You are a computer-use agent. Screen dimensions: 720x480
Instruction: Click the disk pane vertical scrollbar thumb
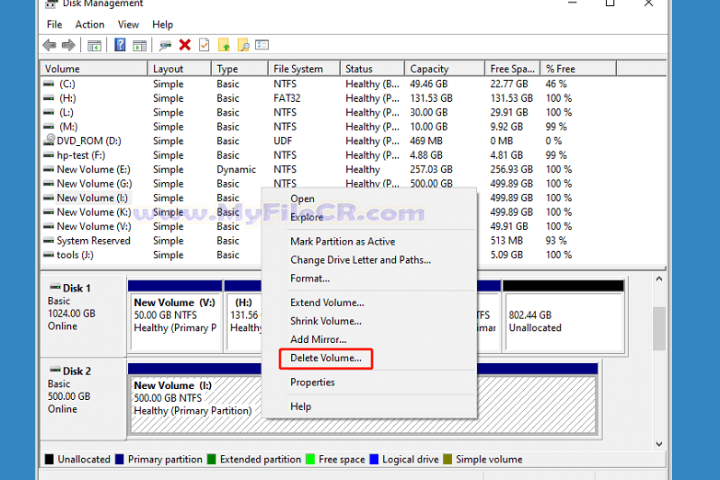click(x=659, y=328)
